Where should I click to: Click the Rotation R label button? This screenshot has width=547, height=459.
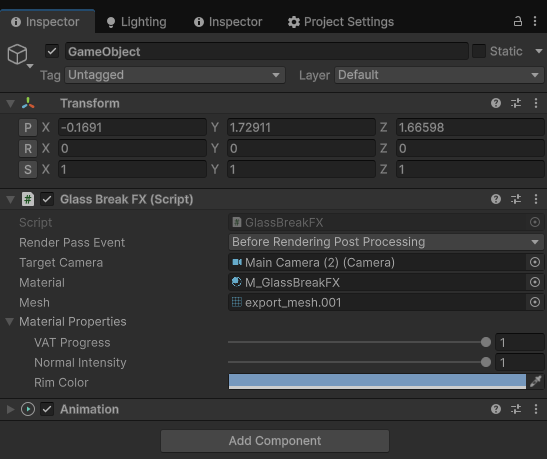click(x=28, y=149)
